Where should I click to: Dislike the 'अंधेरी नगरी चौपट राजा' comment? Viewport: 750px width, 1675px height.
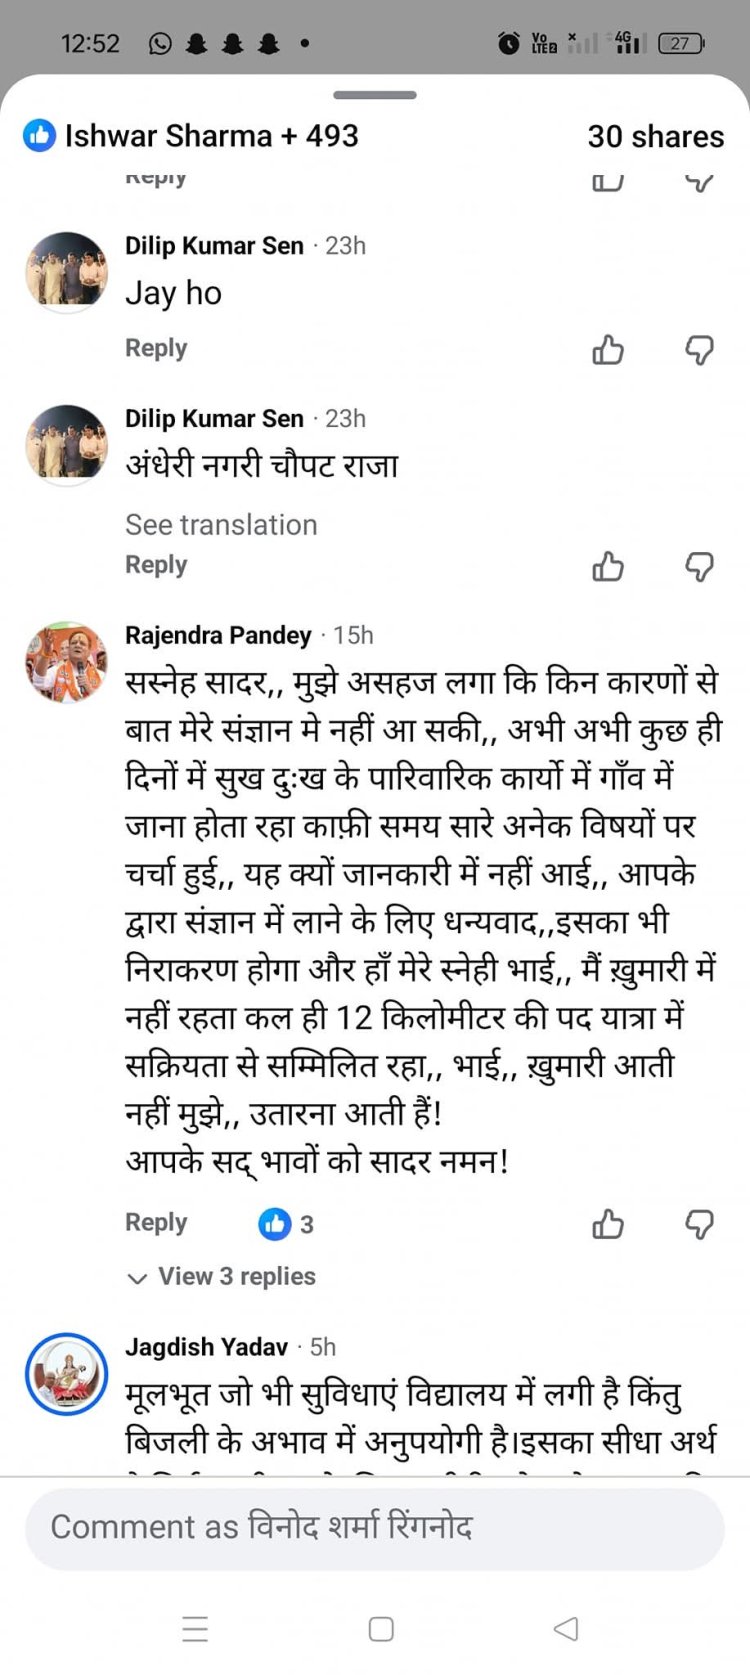(x=699, y=567)
